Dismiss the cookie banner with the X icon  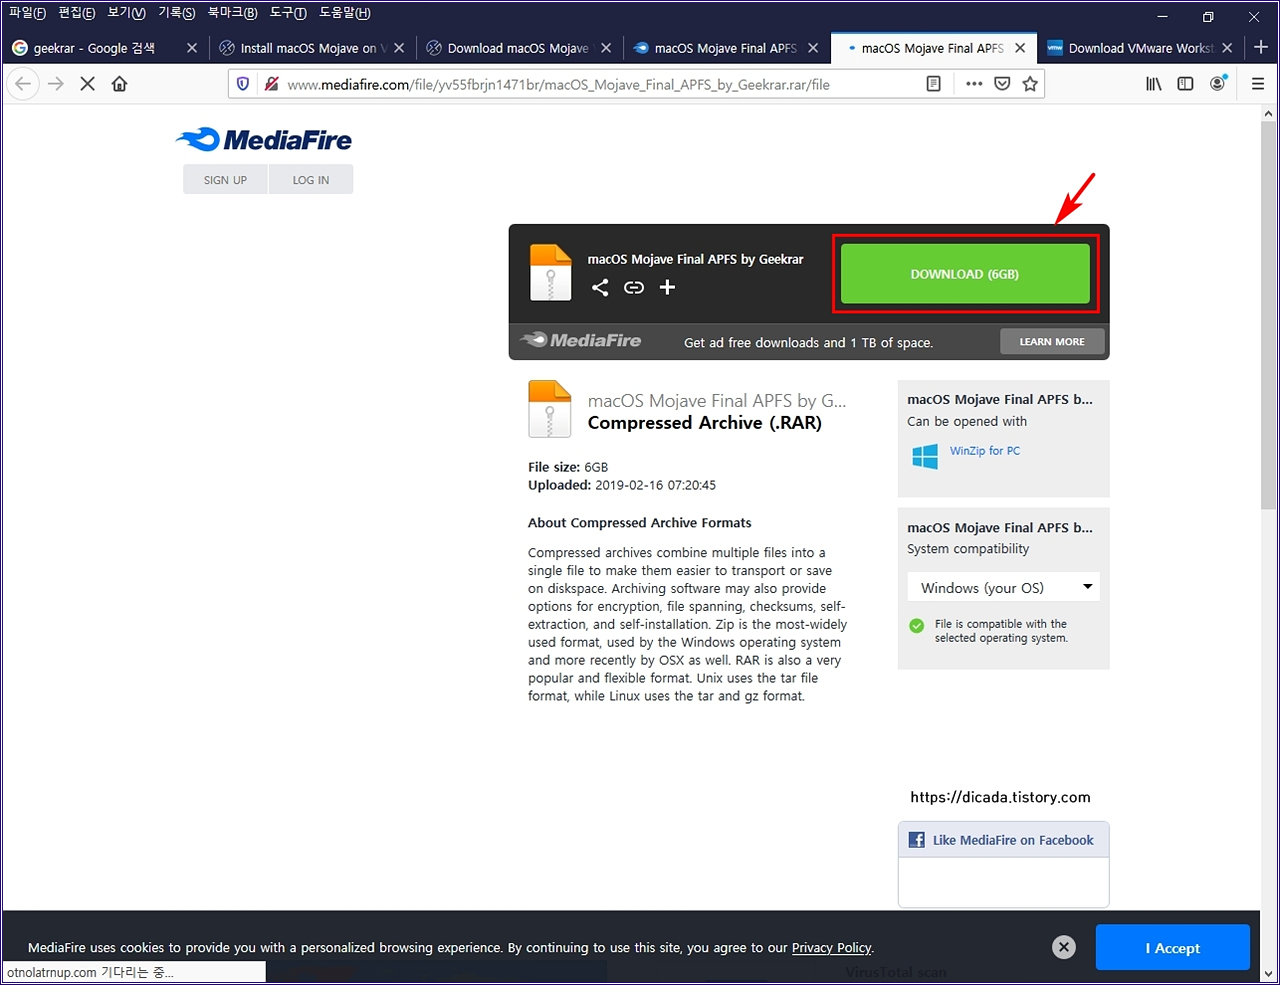pos(1064,947)
